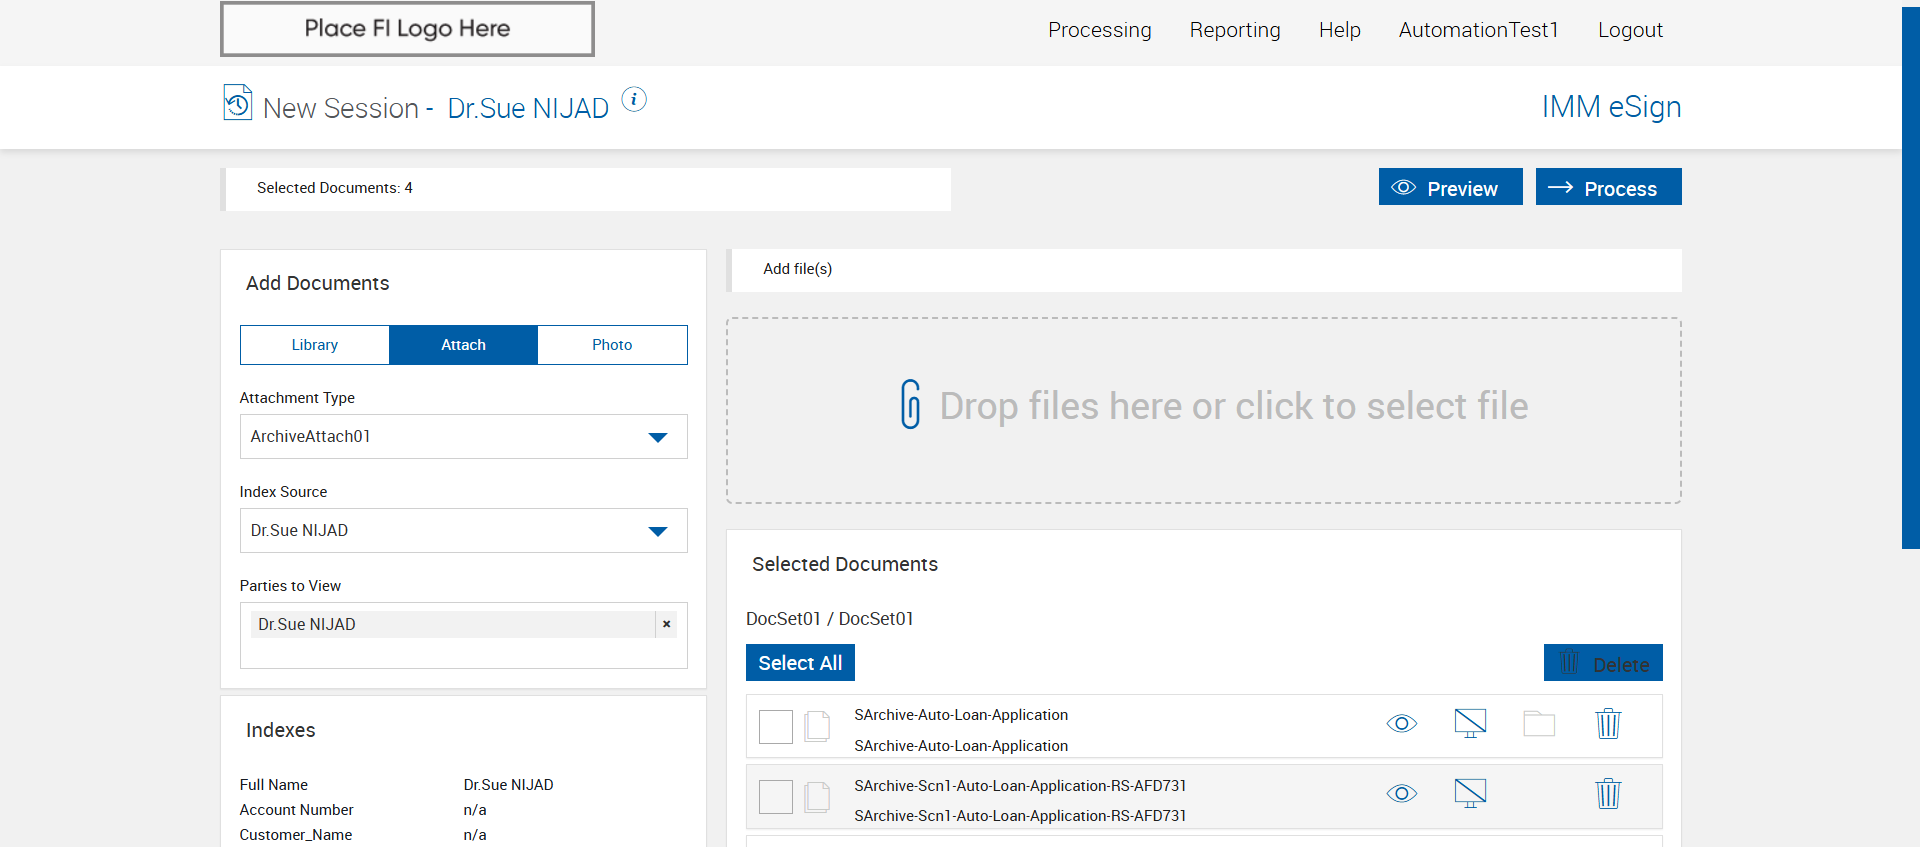Click the 'Selected Documents: 4' text
Screen dimensions: 1920x847
pyautogui.click(x=335, y=188)
